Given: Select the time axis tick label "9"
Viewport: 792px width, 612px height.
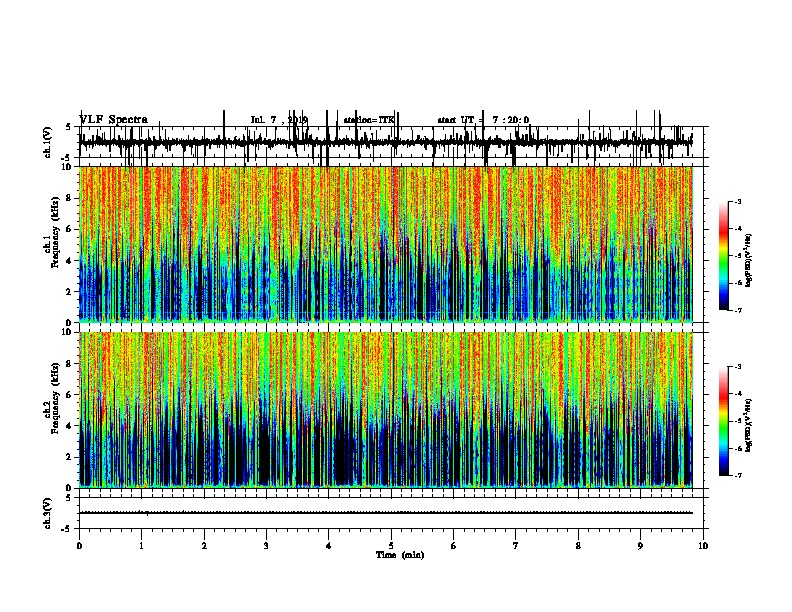Looking at the screenshot, I should tap(640, 545).
